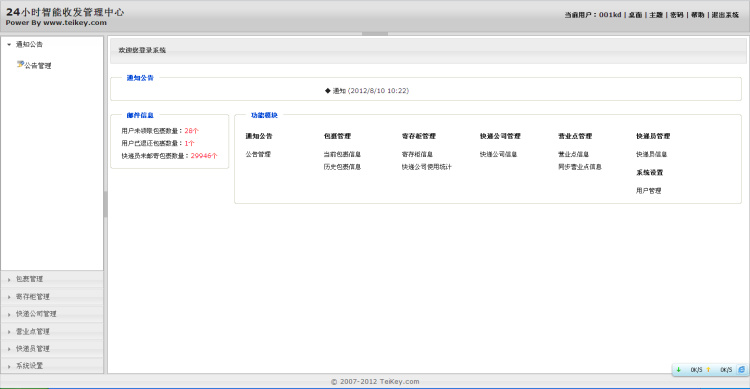Image resolution: width=750 pixels, height=389 pixels.
Task: Click the collapse handle under the header
Action: (375, 33)
